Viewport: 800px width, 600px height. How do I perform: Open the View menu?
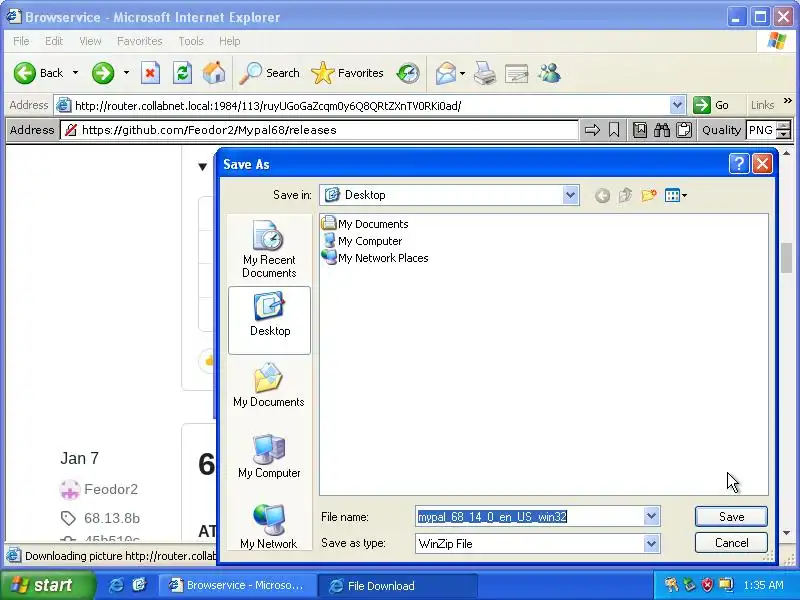pos(90,41)
